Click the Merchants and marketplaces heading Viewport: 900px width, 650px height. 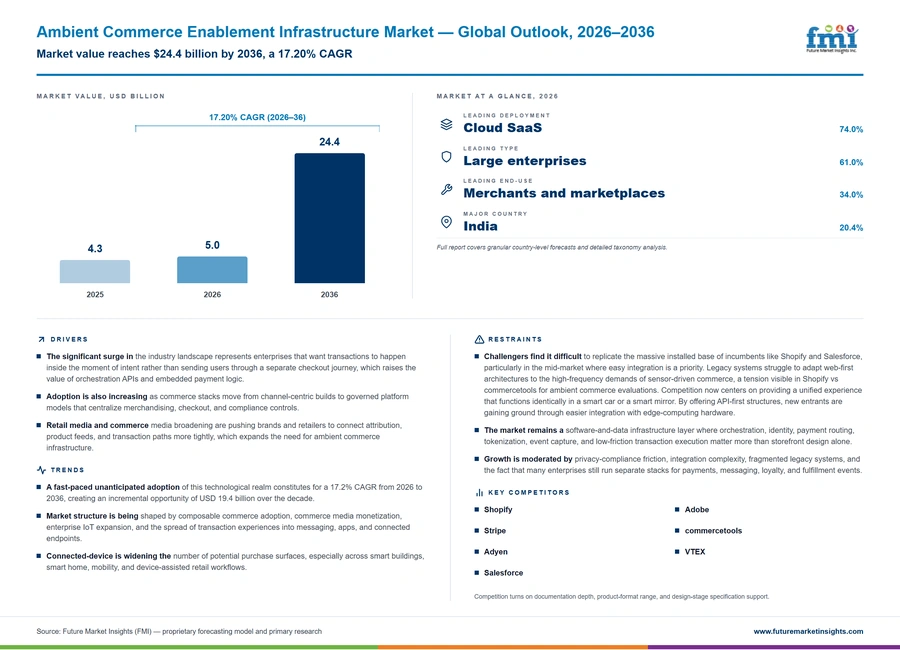point(564,194)
